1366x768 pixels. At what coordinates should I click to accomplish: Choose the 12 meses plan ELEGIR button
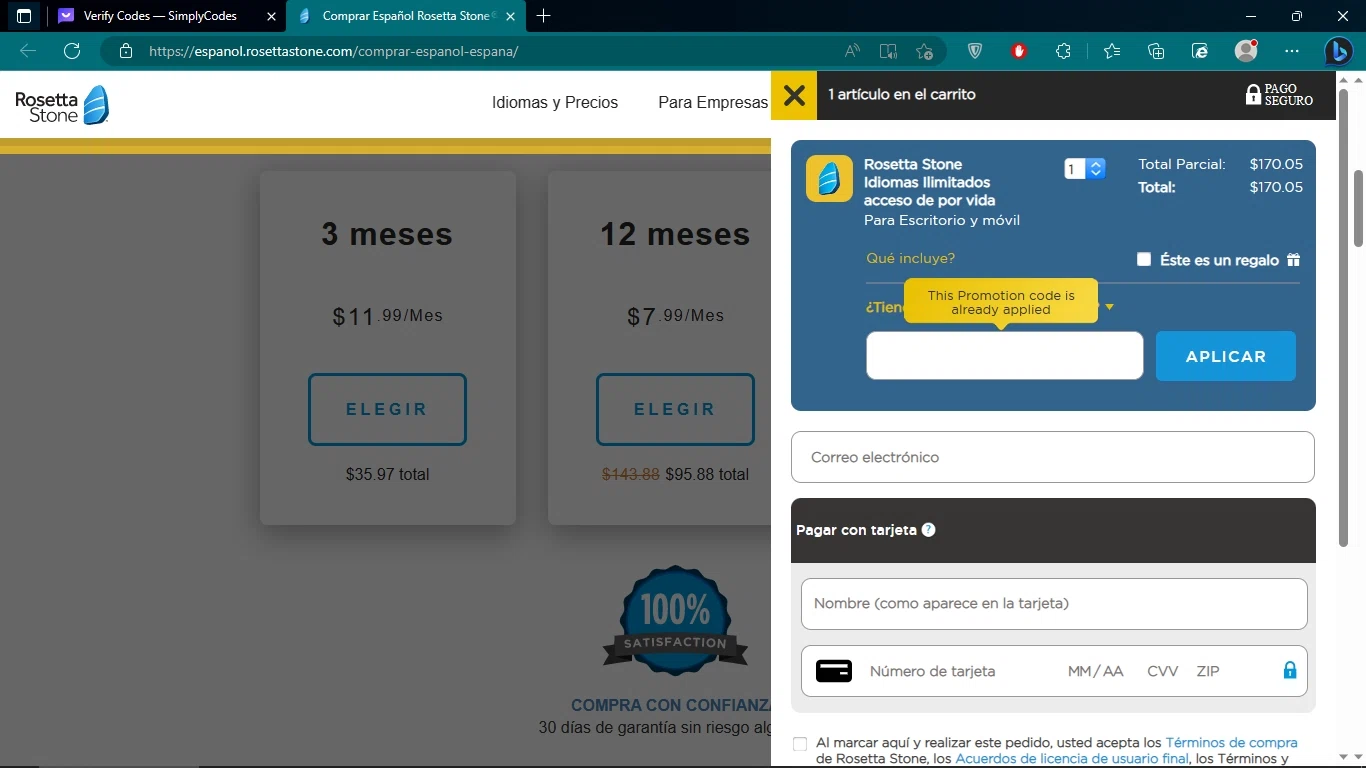pyautogui.click(x=675, y=409)
